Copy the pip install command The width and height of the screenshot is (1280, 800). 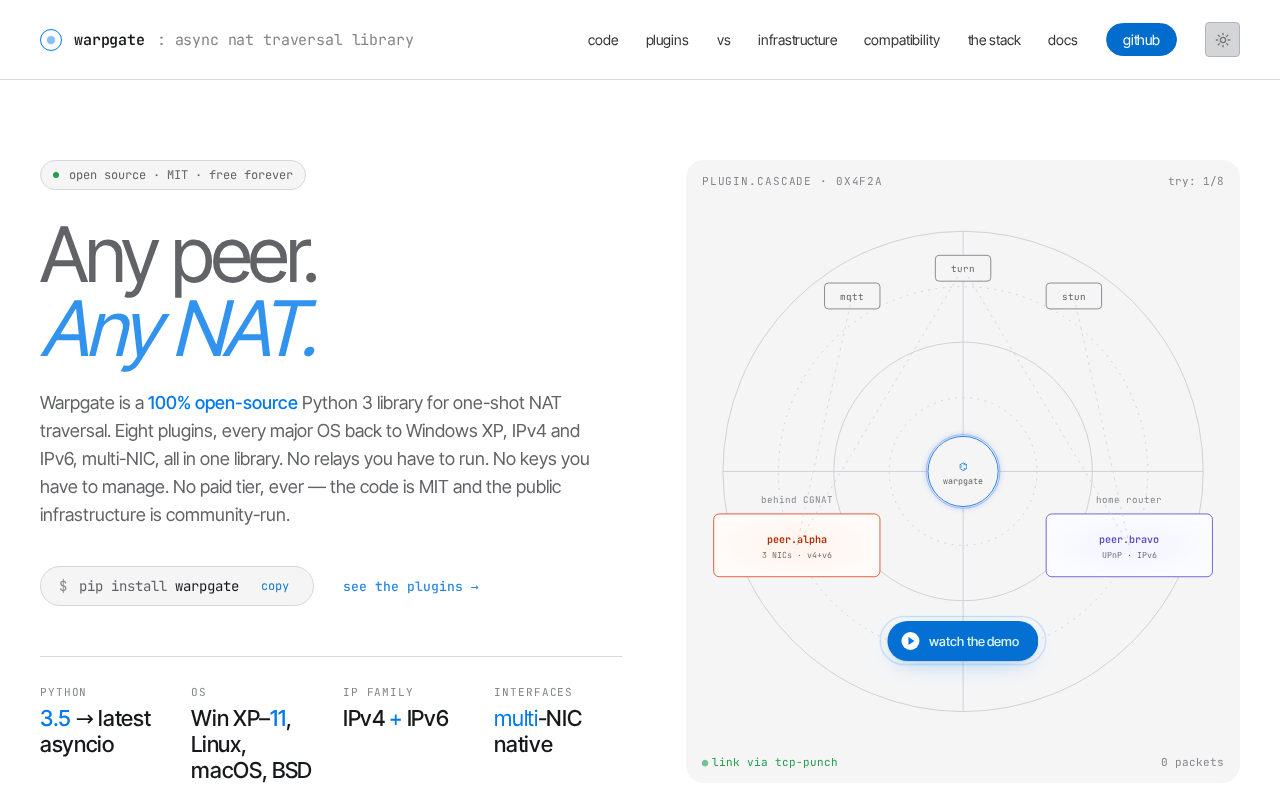point(275,586)
